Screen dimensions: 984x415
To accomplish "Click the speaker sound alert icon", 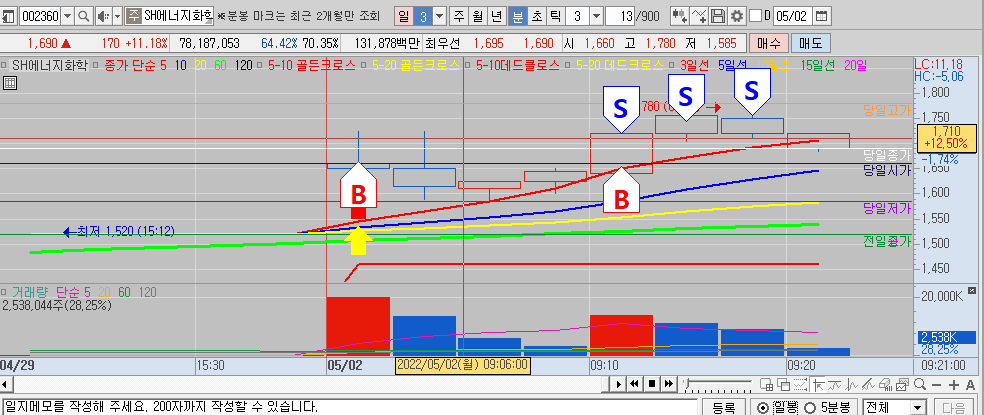I will click(103, 16).
